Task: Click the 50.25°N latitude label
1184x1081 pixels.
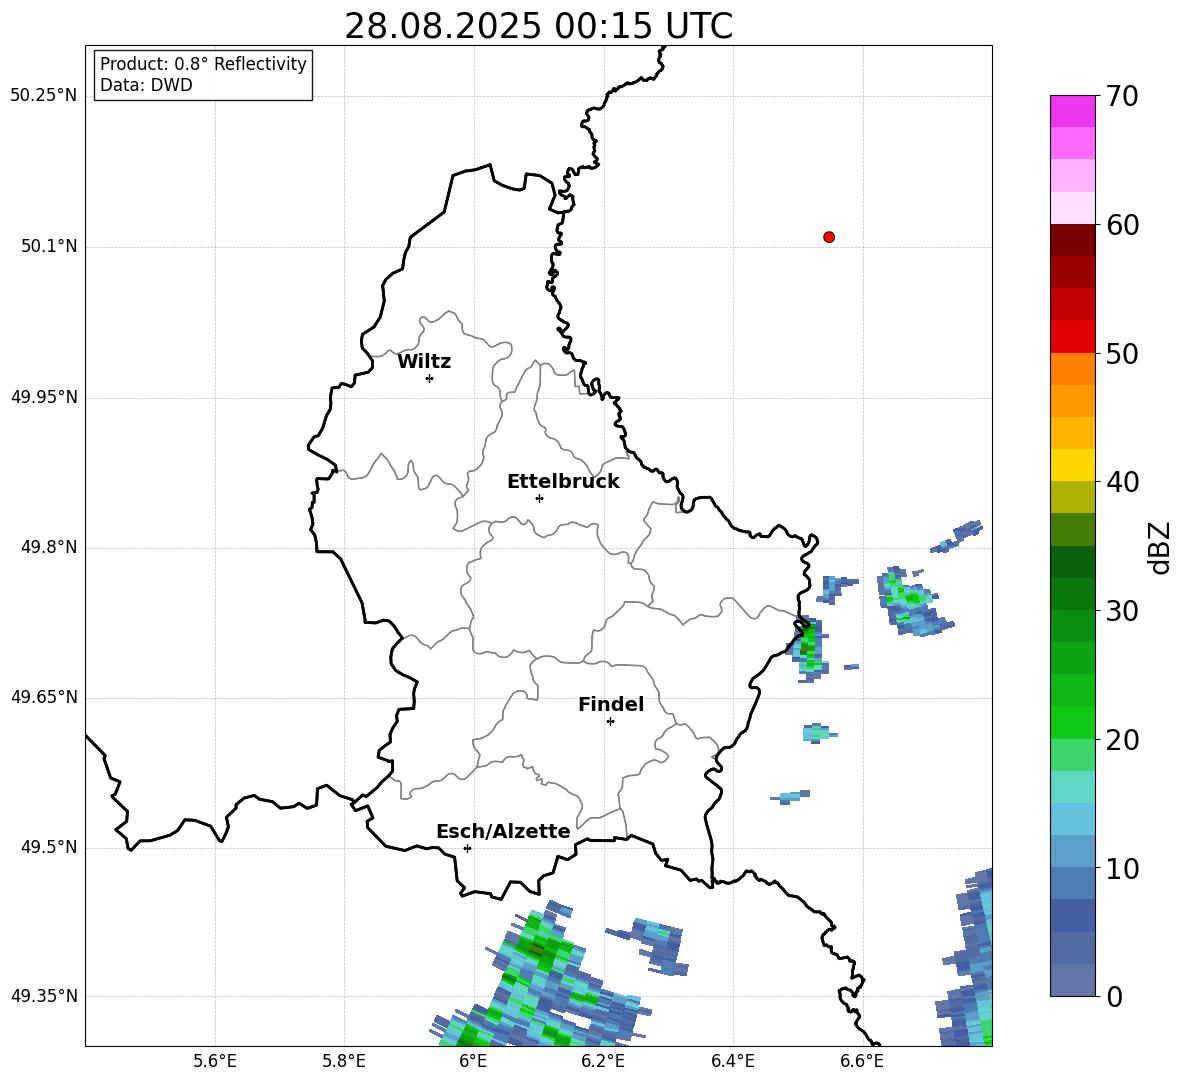Action: click(44, 96)
